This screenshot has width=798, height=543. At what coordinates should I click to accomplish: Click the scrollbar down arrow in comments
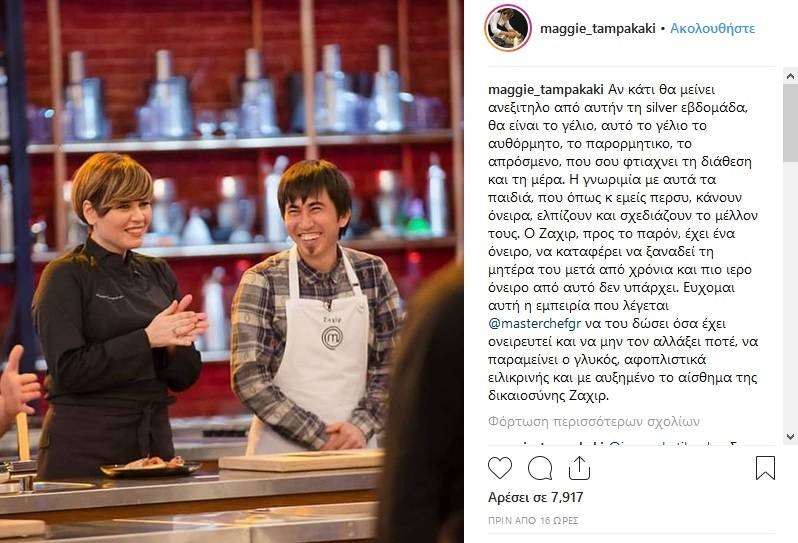click(790, 437)
